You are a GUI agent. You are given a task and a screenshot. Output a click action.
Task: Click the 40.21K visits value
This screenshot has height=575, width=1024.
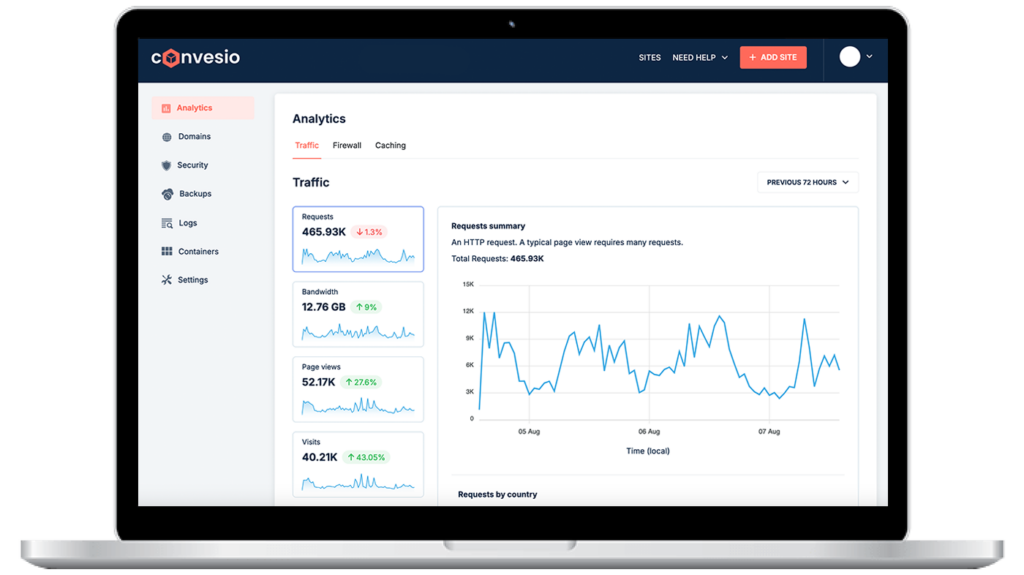[x=319, y=457]
